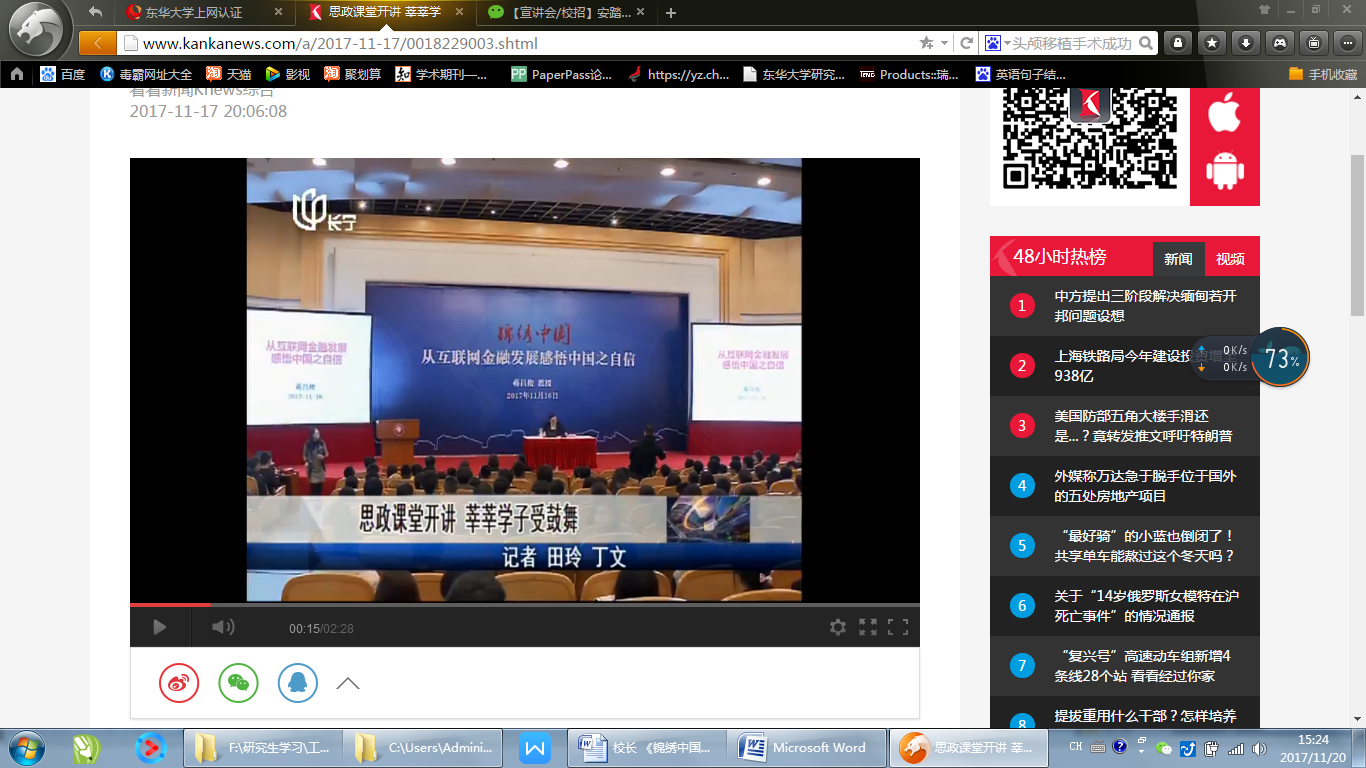Collapse the share icons with the up chevron

pyautogui.click(x=348, y=684)
